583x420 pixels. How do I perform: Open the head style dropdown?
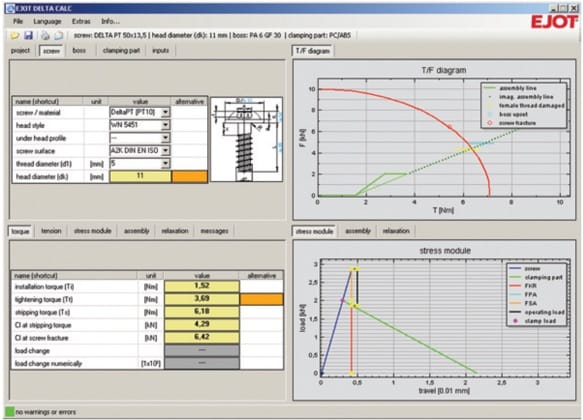166,125
